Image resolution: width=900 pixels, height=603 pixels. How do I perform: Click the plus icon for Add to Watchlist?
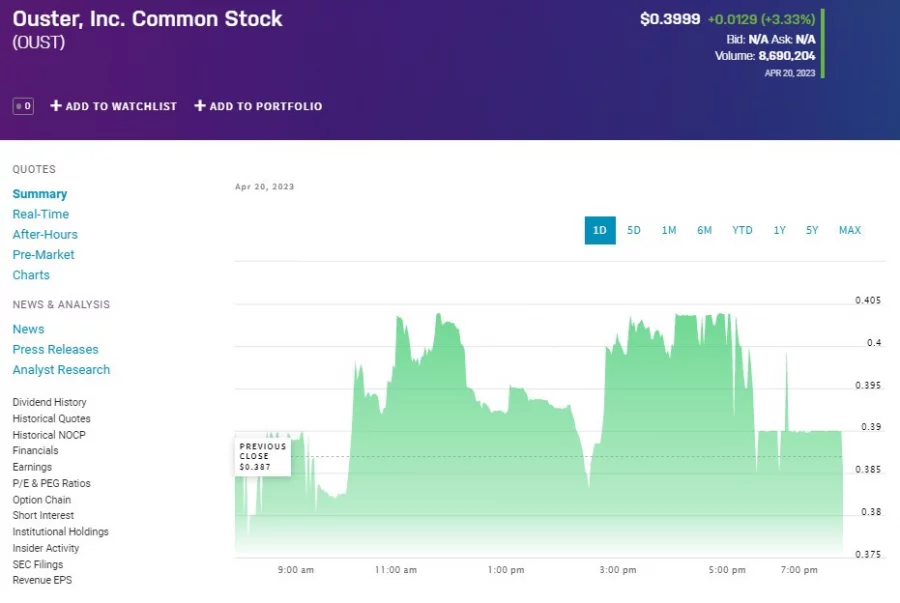pos(56,106)
